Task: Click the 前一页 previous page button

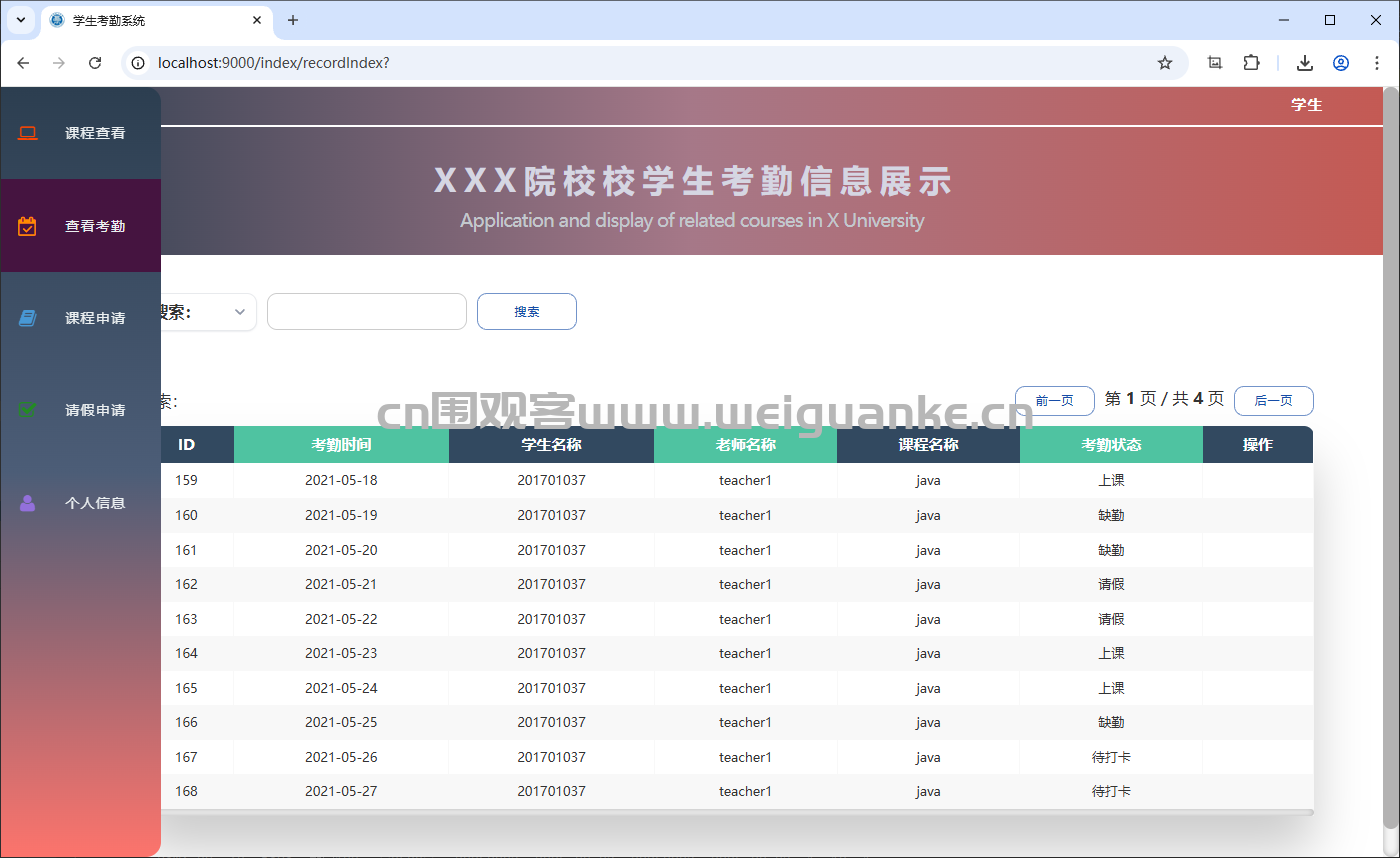Action: (x=1054, y=400)
